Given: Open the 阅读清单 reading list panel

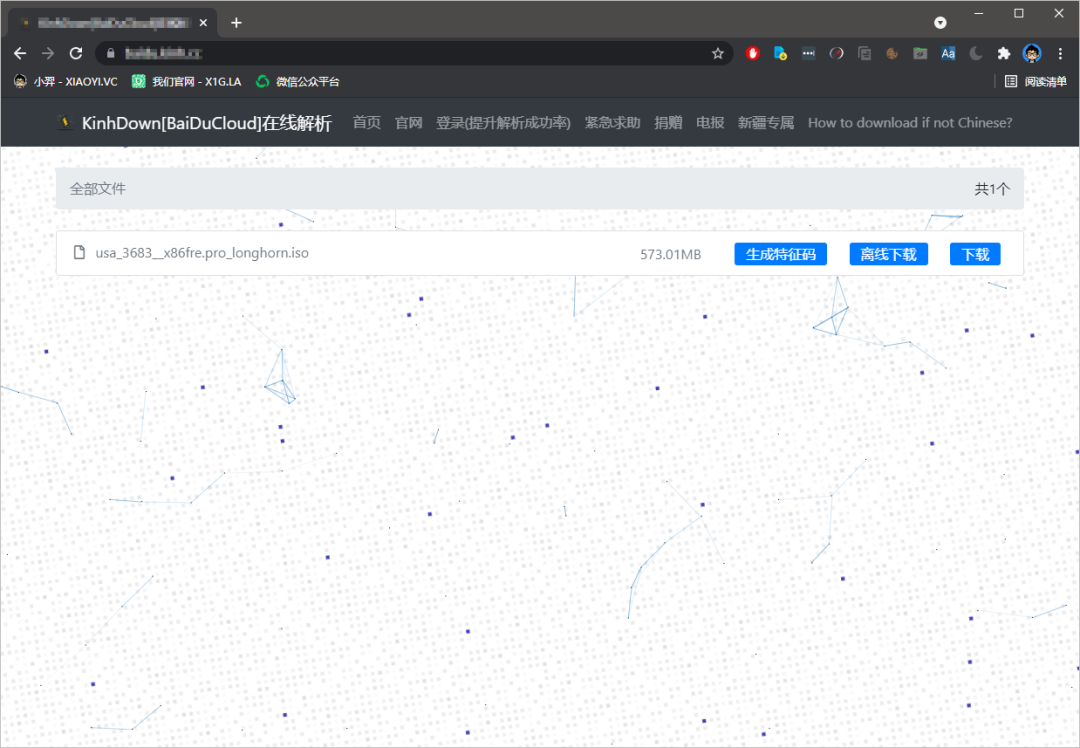Looking at the screenshot, I should [1036, 82].
